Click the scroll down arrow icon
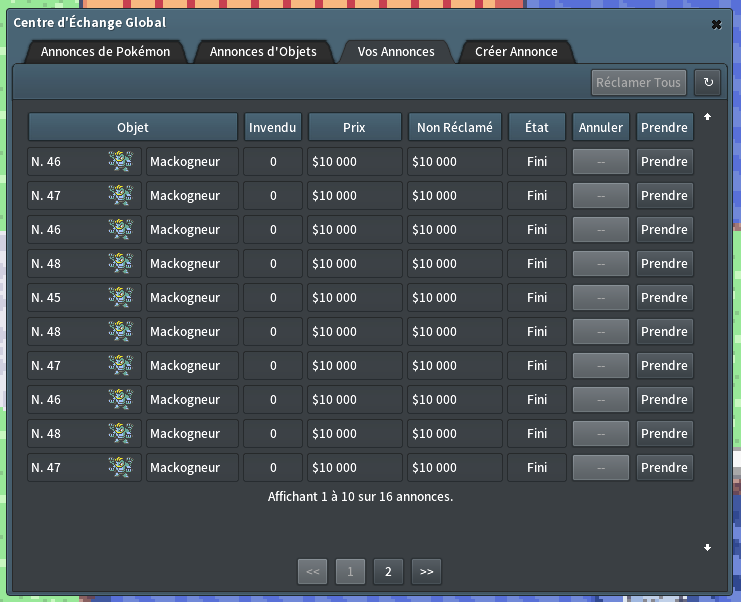 [x=708, y=547]
